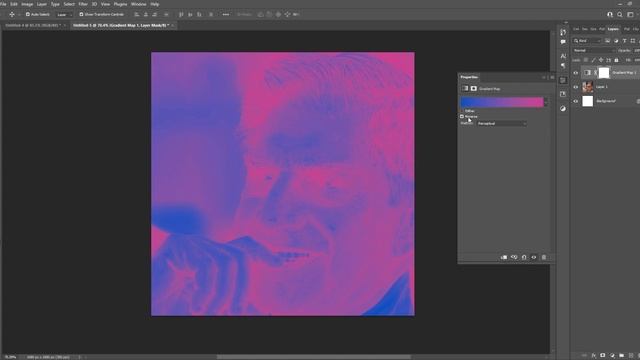Lock transparent pixels icon in Layers
This screenshot has width=640, height=360.
pos(586,60)
